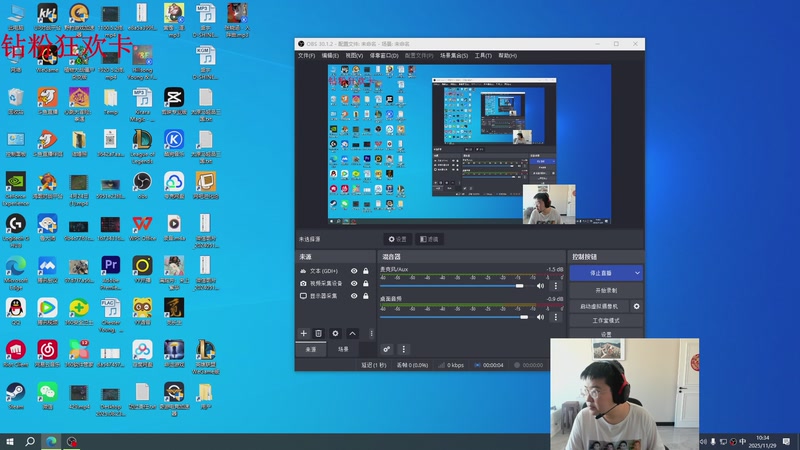The width and height of the screenshot is (800, 450).
Task: Click the move source up arrow
Action: (x=352, y=333)
